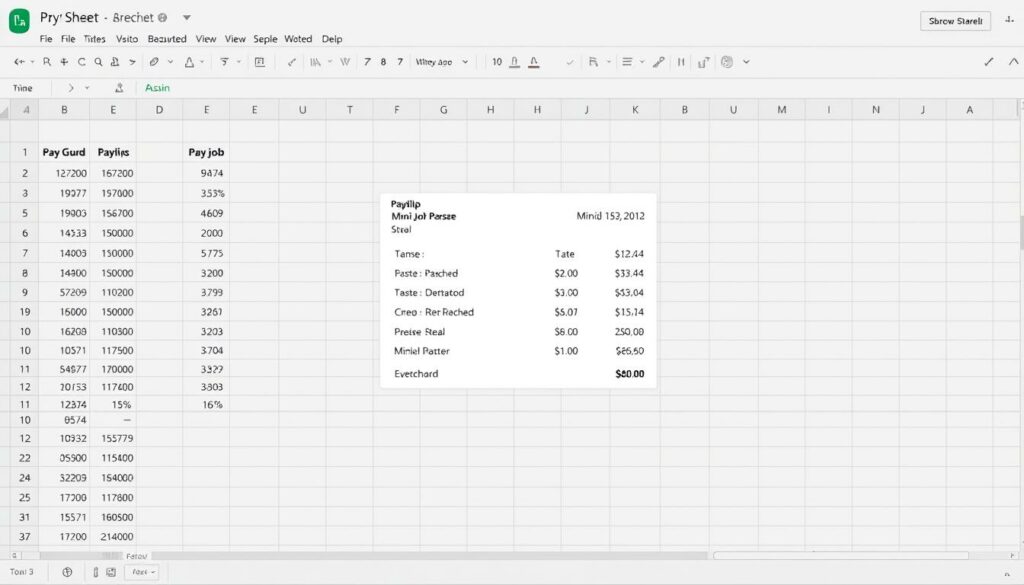1024x585 pixels.
Task: Open the Beauted menu
Action: 167,39
